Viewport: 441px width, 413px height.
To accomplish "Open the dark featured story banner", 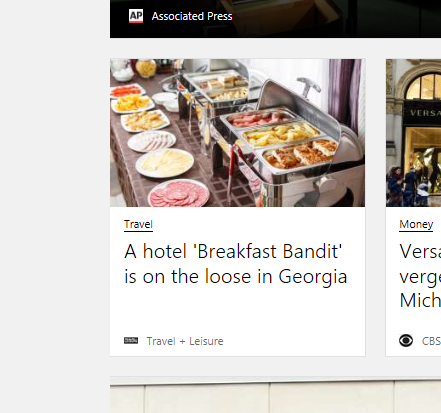I will point(275,19).
